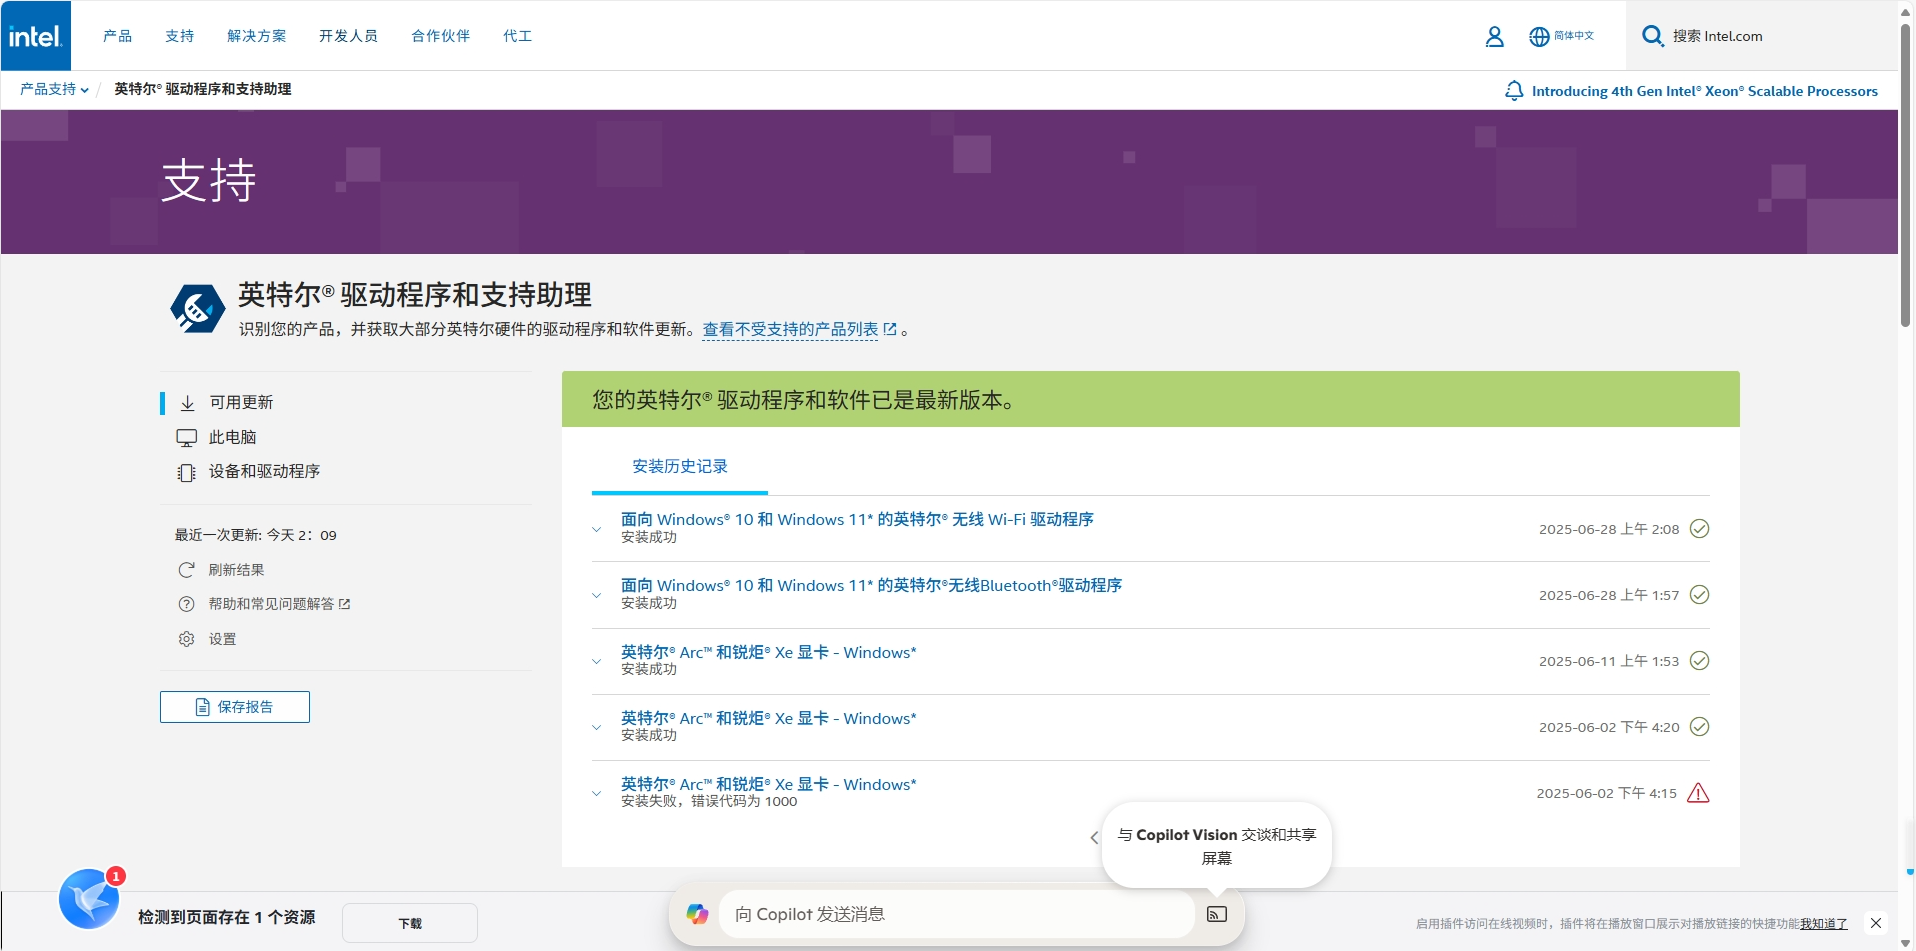
Task: Open the Wi-Fi 驱动程序 title link
Action: coord(857,520)
